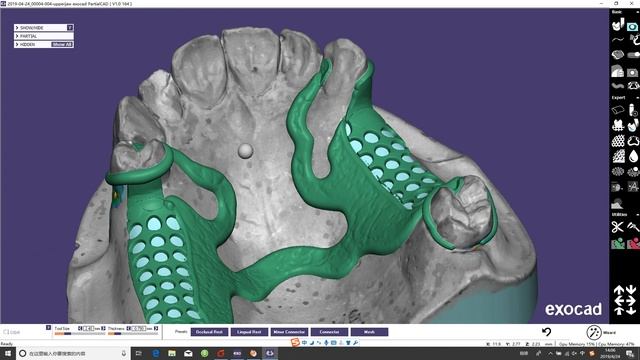Decrease Thickness with left arrow

(128, 328)
